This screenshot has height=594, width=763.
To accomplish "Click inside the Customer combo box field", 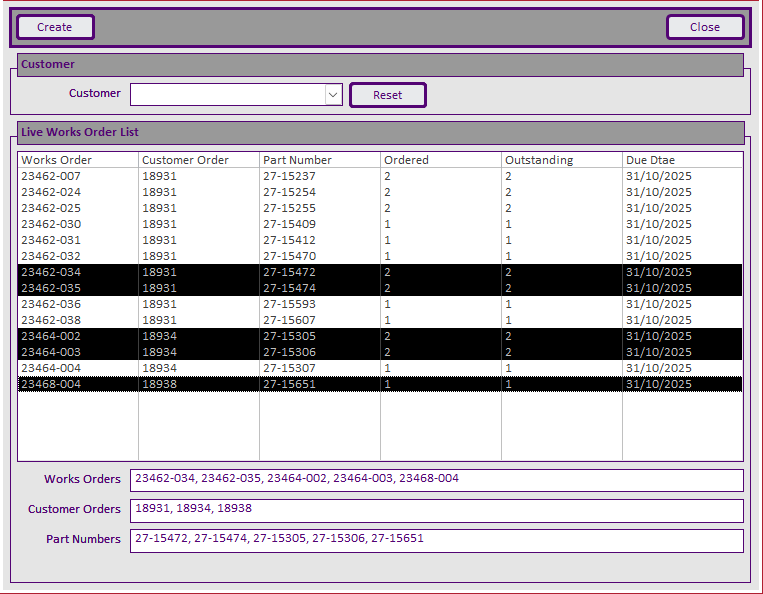I will pos(227,95).
